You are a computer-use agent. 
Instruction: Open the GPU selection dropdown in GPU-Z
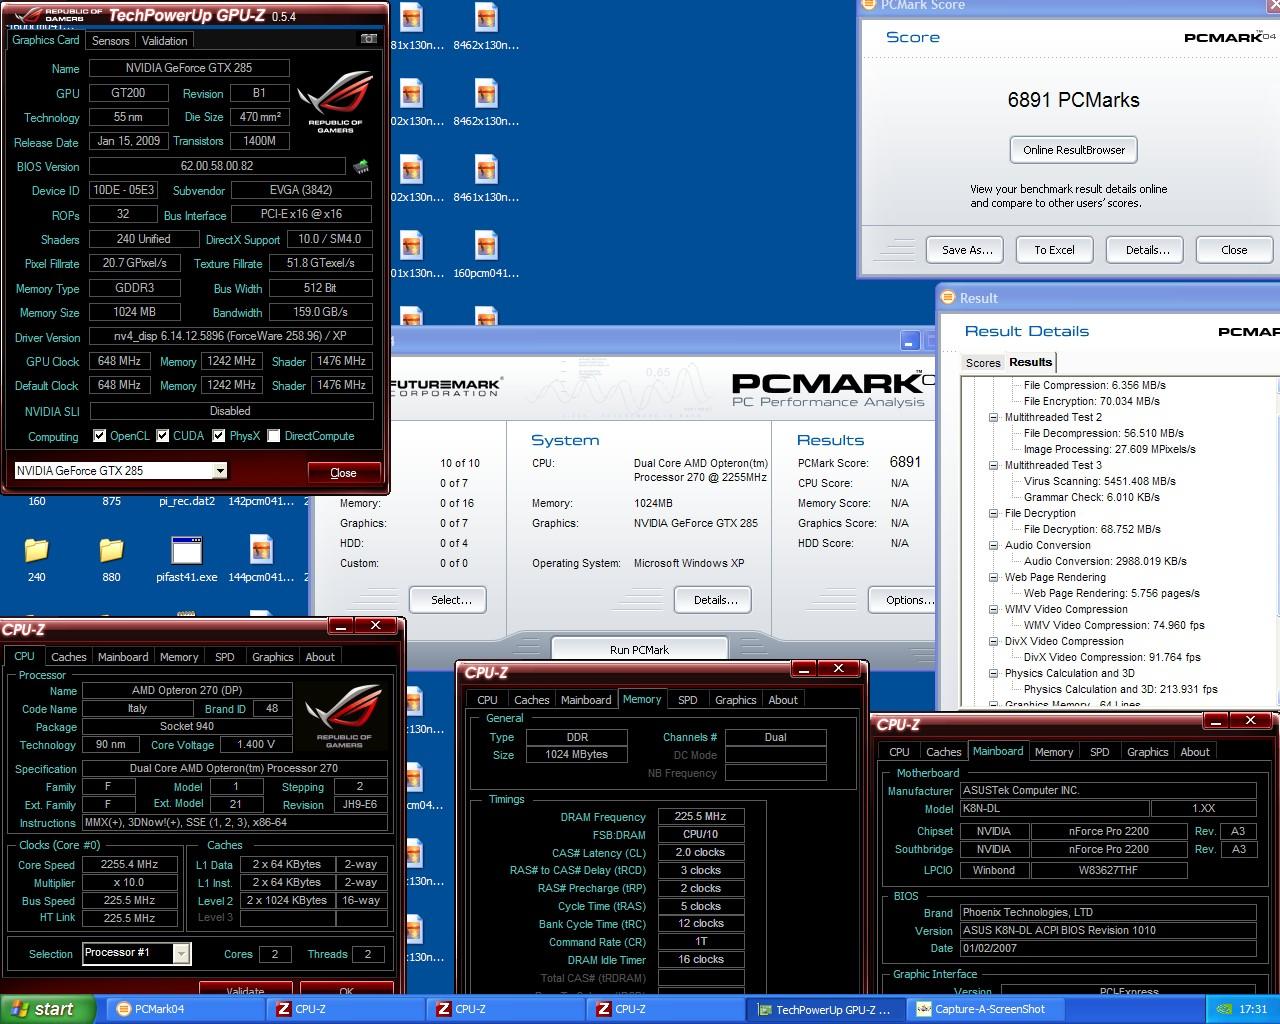point(219,471)
